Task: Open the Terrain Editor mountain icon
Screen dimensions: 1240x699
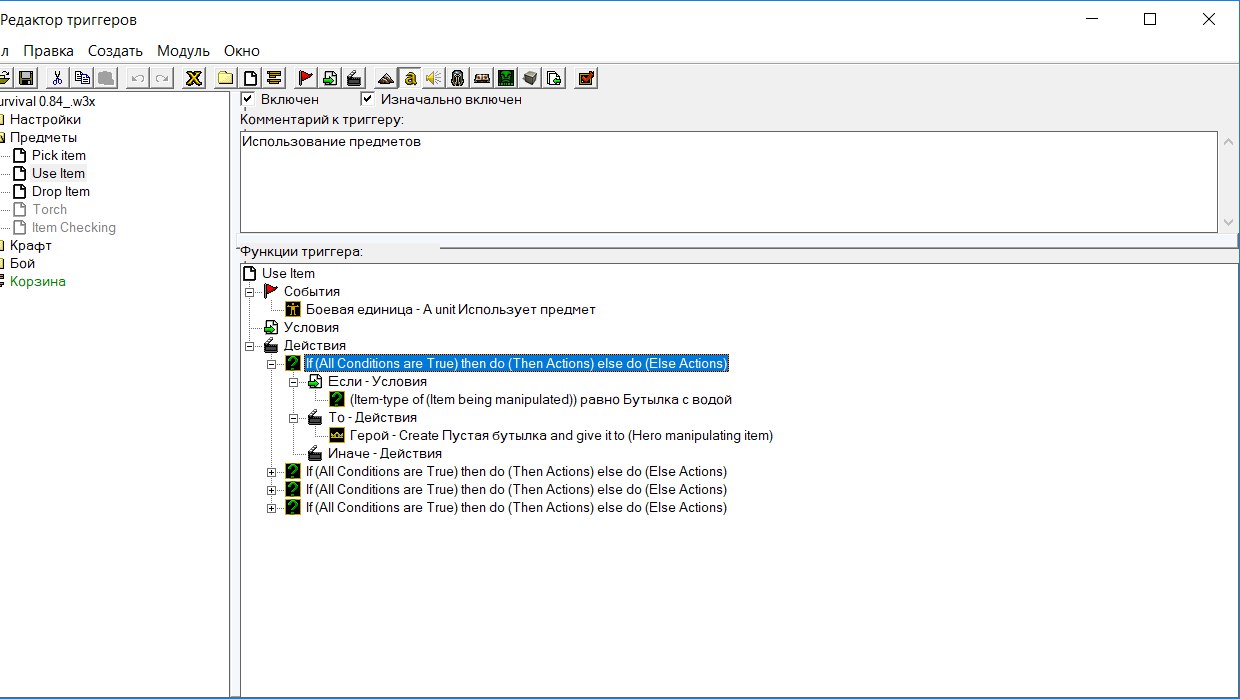Action: (386, 78)
